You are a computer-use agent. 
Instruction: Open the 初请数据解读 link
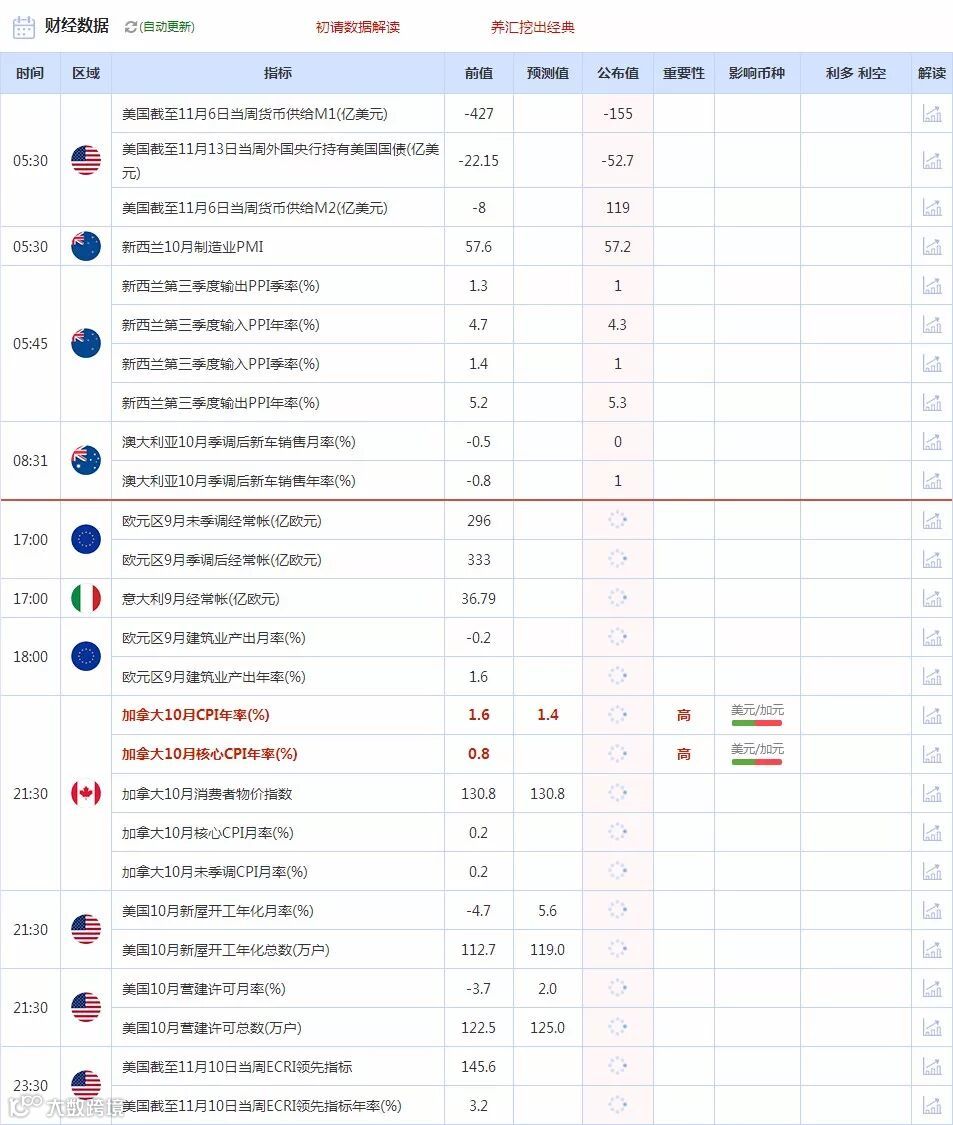(x=358, y=27)
